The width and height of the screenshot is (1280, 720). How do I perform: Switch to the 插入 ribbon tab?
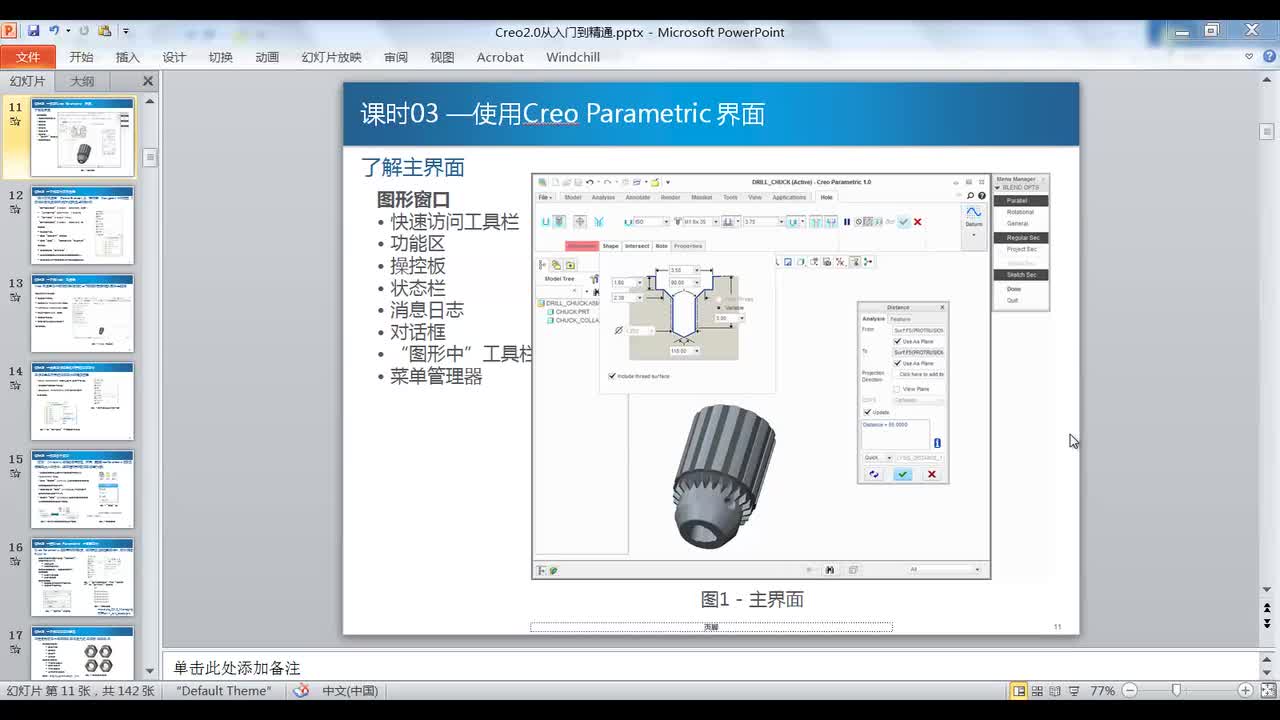pyautogui.click(x=127, y=57)
